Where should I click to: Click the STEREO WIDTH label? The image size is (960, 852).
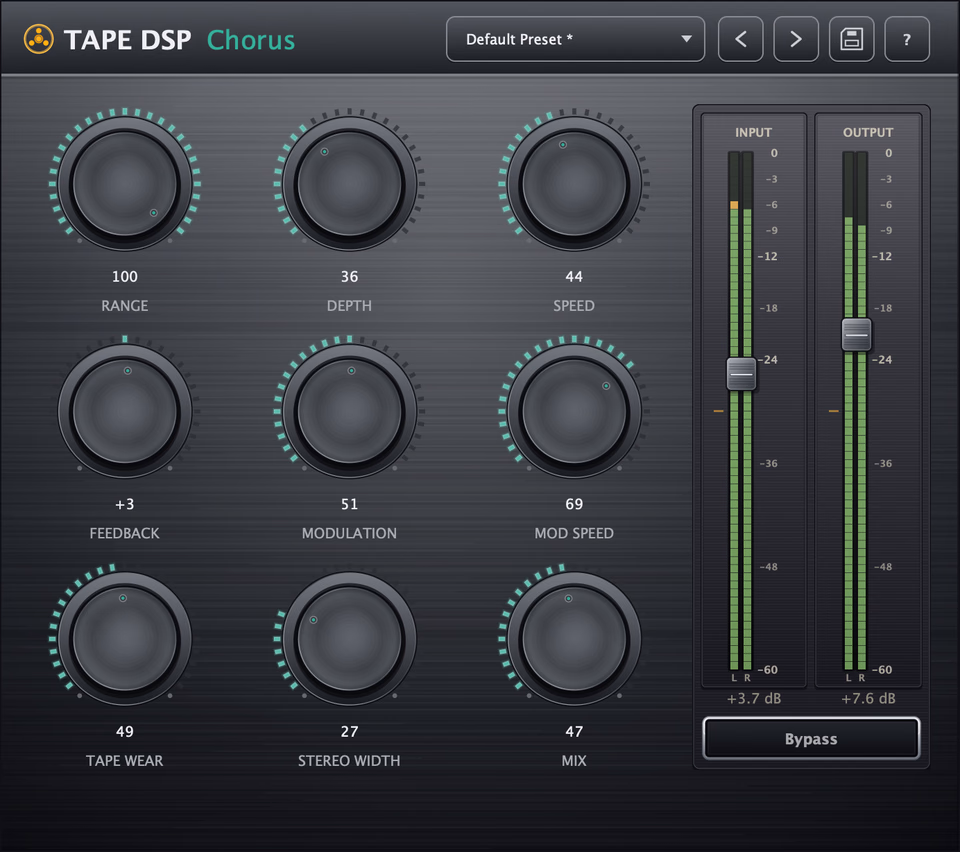coord(349,761)
